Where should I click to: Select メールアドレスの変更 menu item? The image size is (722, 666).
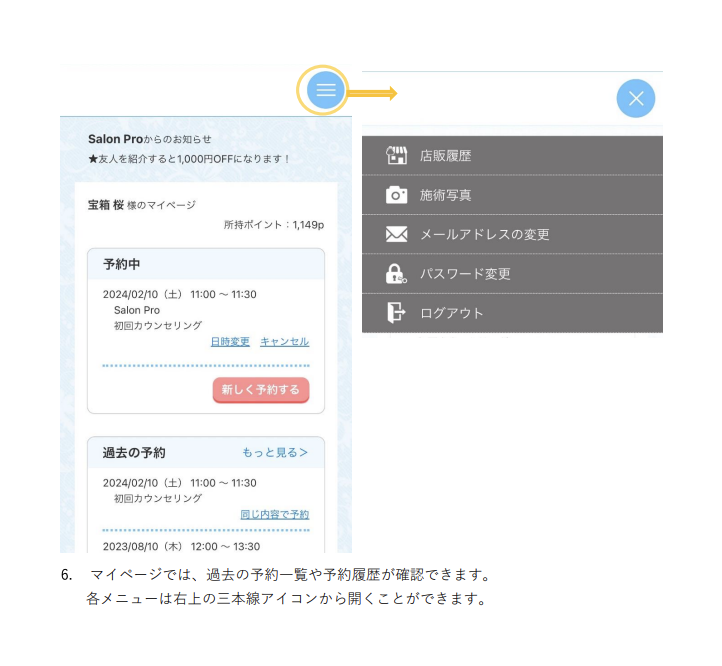[512, 234]
